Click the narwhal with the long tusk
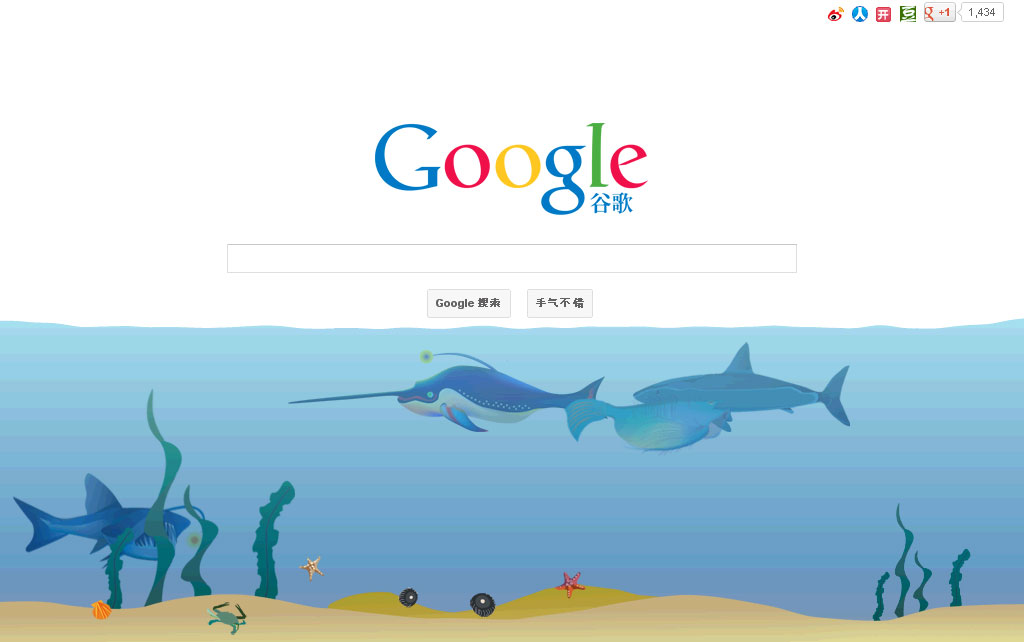Image resolution: width=1024 pixels, height=642 pixels. pos(451,395)
